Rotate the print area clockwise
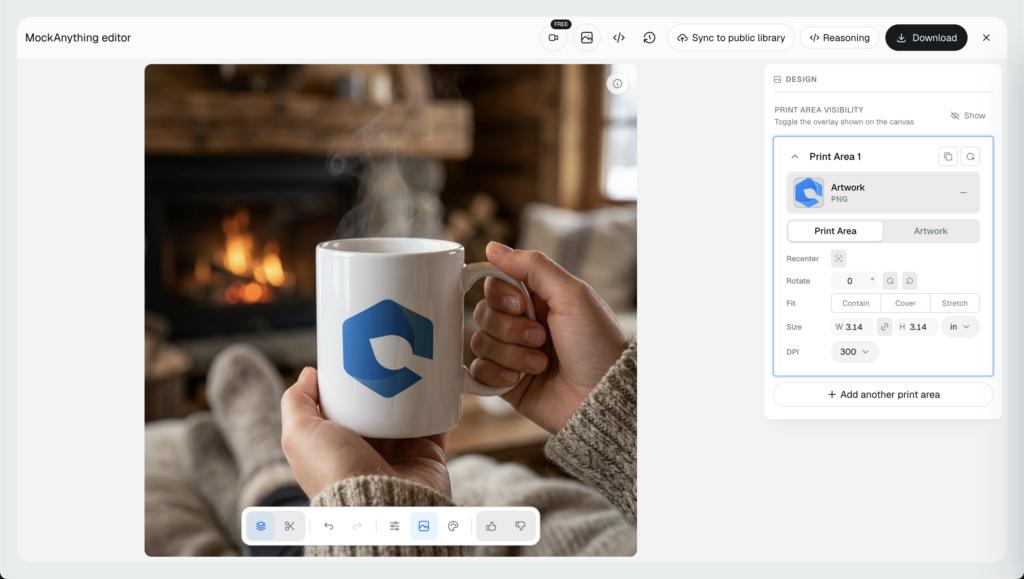 click(x=890, y=281)
